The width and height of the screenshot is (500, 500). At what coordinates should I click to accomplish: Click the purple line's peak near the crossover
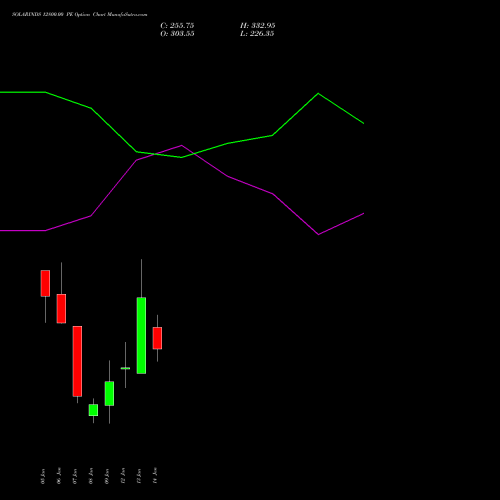(181, 145)
